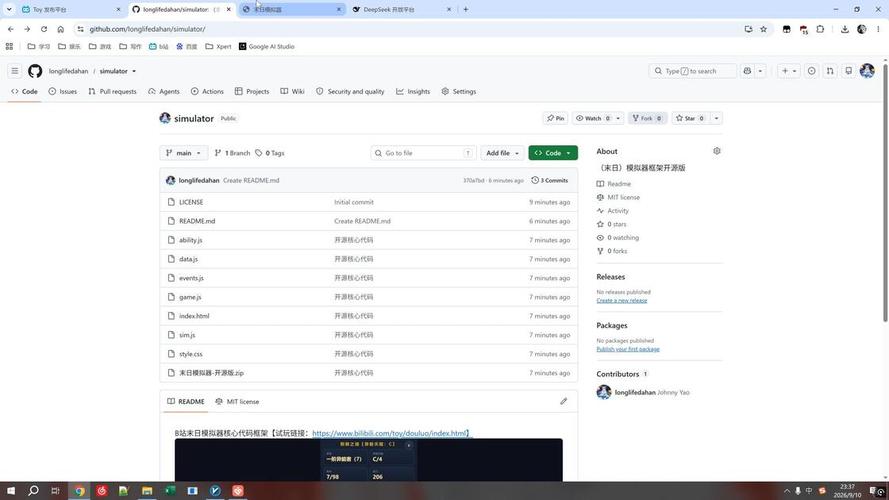889x500 pixels.
Task: Edit README with the pencil icon
Action: [x=564, y=401]
